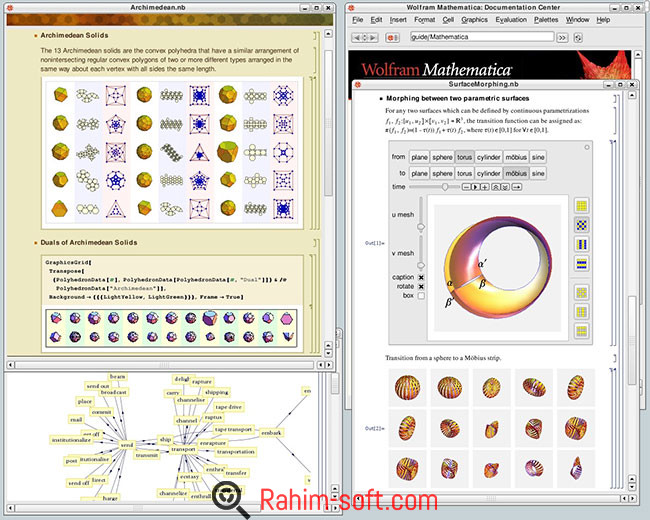Click the u mesh vertical slider
This screenshot has height=520, width=650.
421,214
